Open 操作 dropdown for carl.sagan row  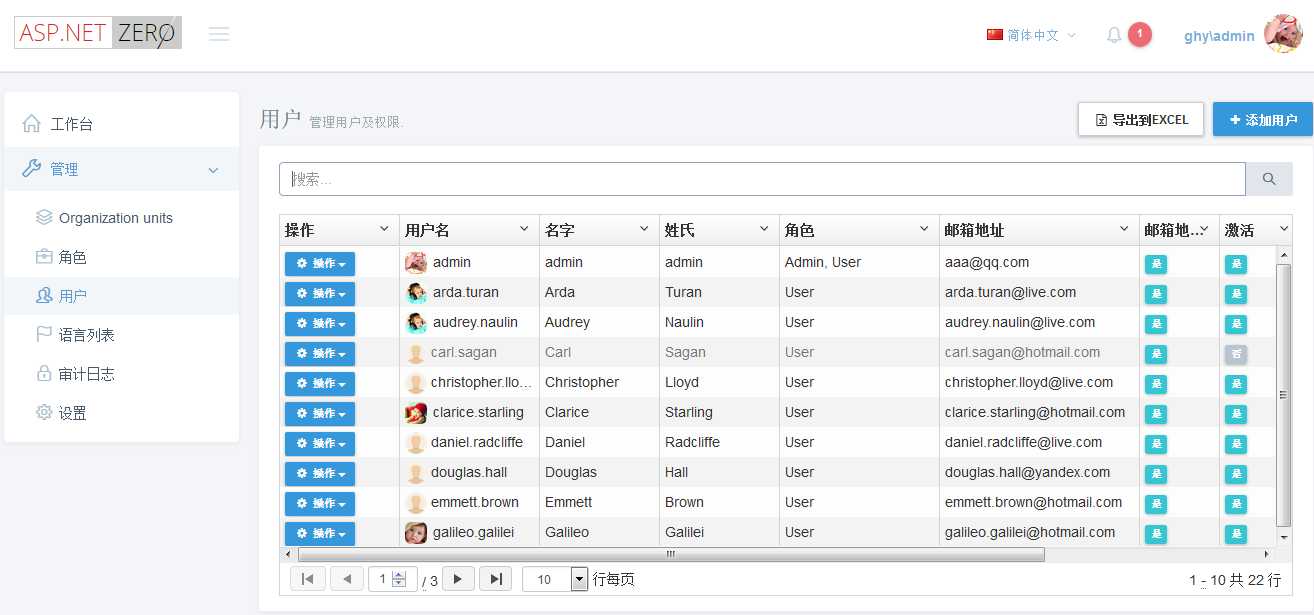(x=320, y=353)
